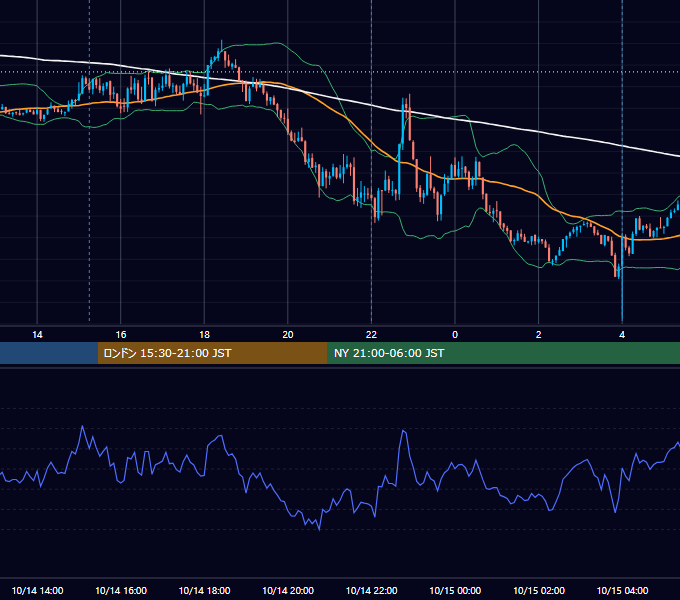Click the "4" hour label on price chart axis
Viewport: 680px width, 600px height.
[x=622, y=335]
